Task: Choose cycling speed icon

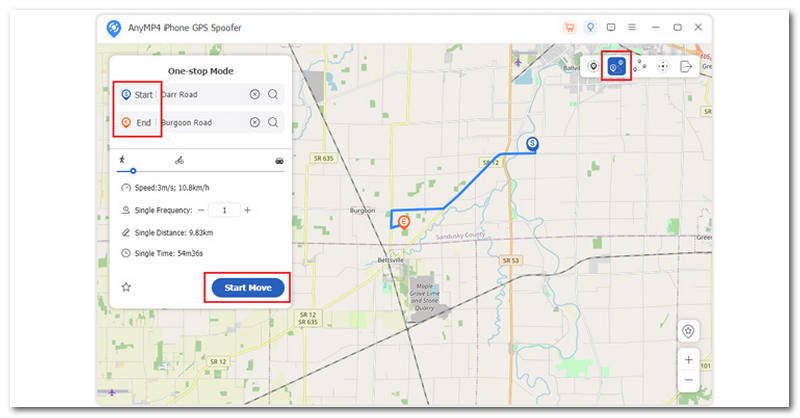Action: pos(179,161)
